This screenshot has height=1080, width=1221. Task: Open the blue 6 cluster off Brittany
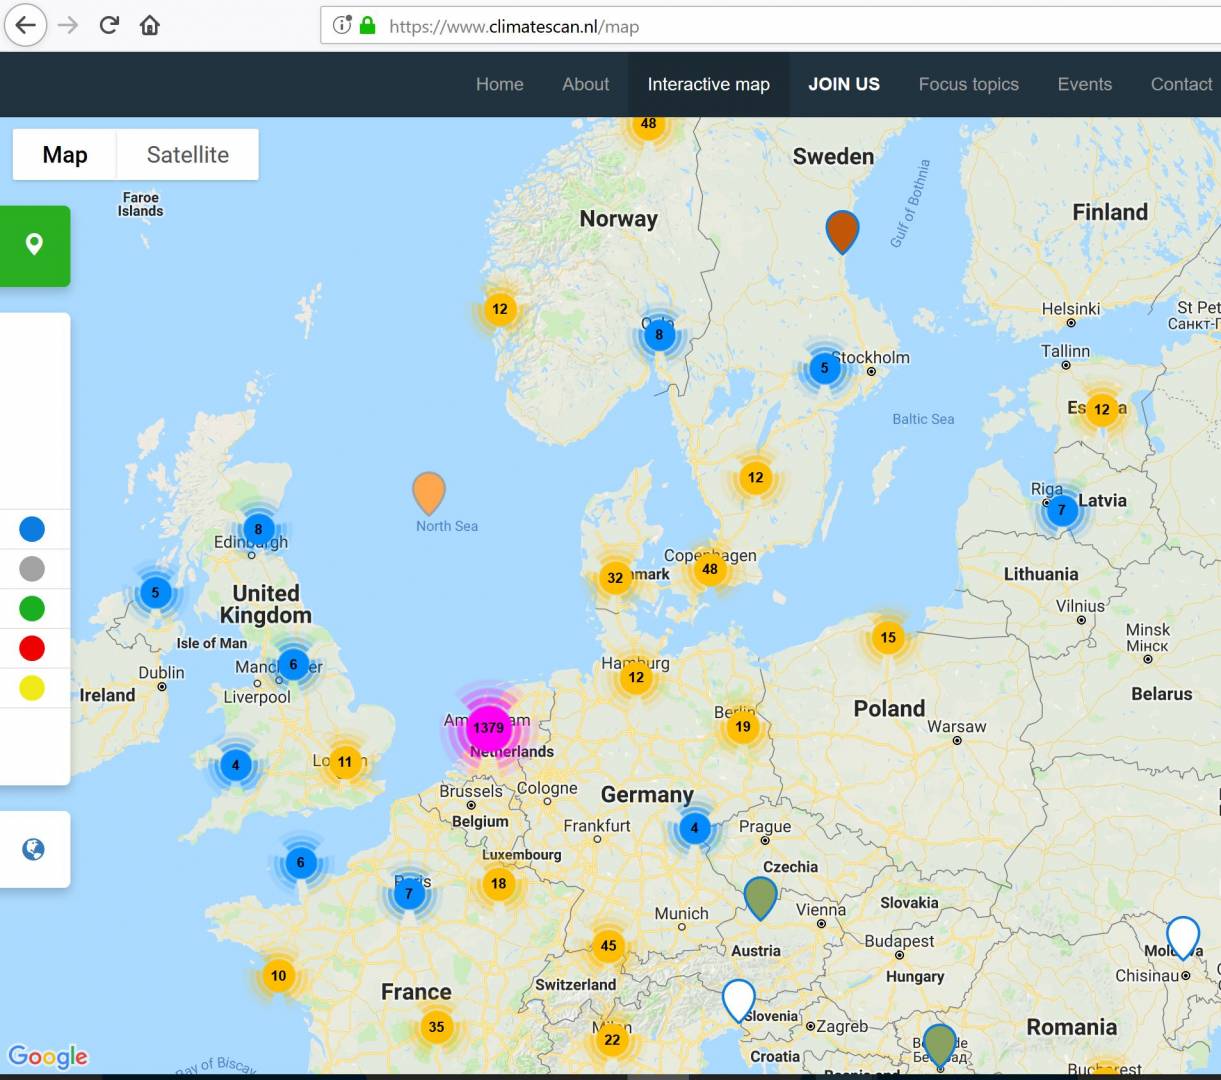pos(300,862)
